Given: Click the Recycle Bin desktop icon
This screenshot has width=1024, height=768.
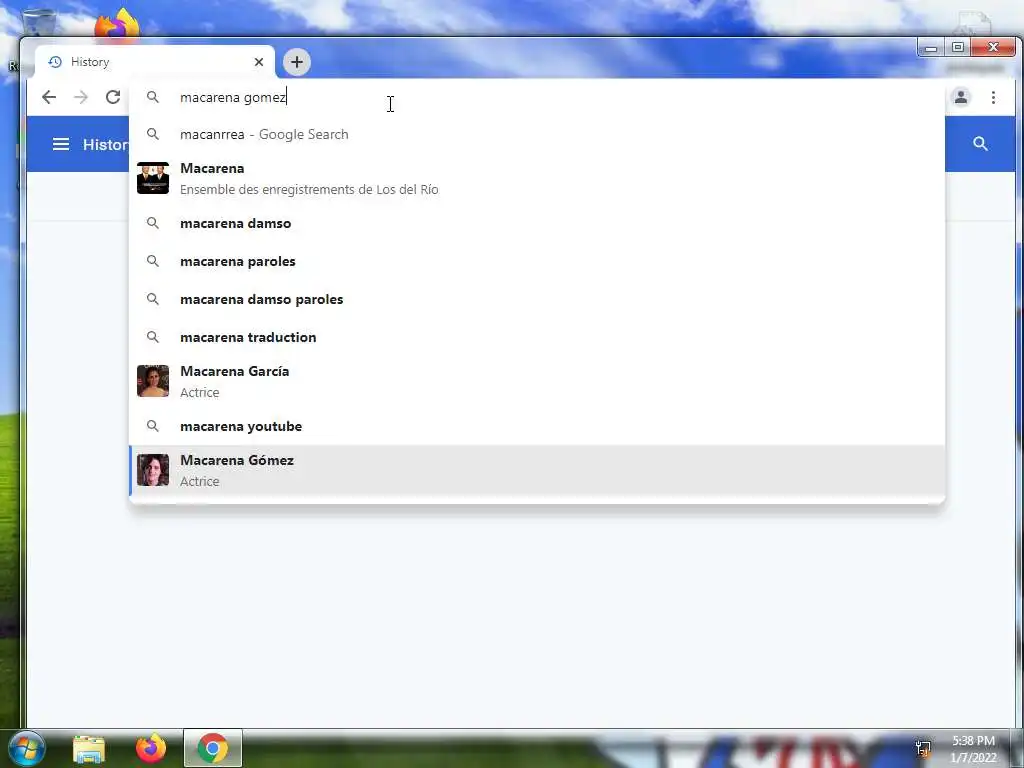Looking at the screenshot, I should click(x=39, y=22).
